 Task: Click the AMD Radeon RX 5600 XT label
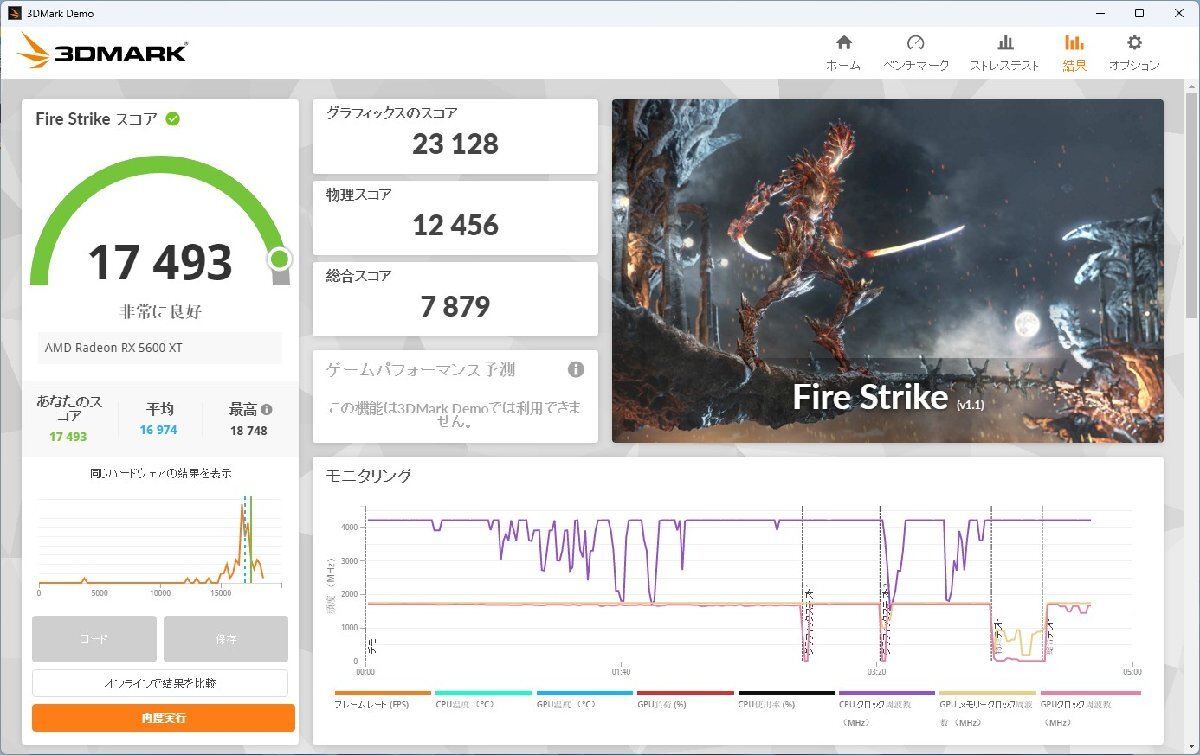point(114,348)
